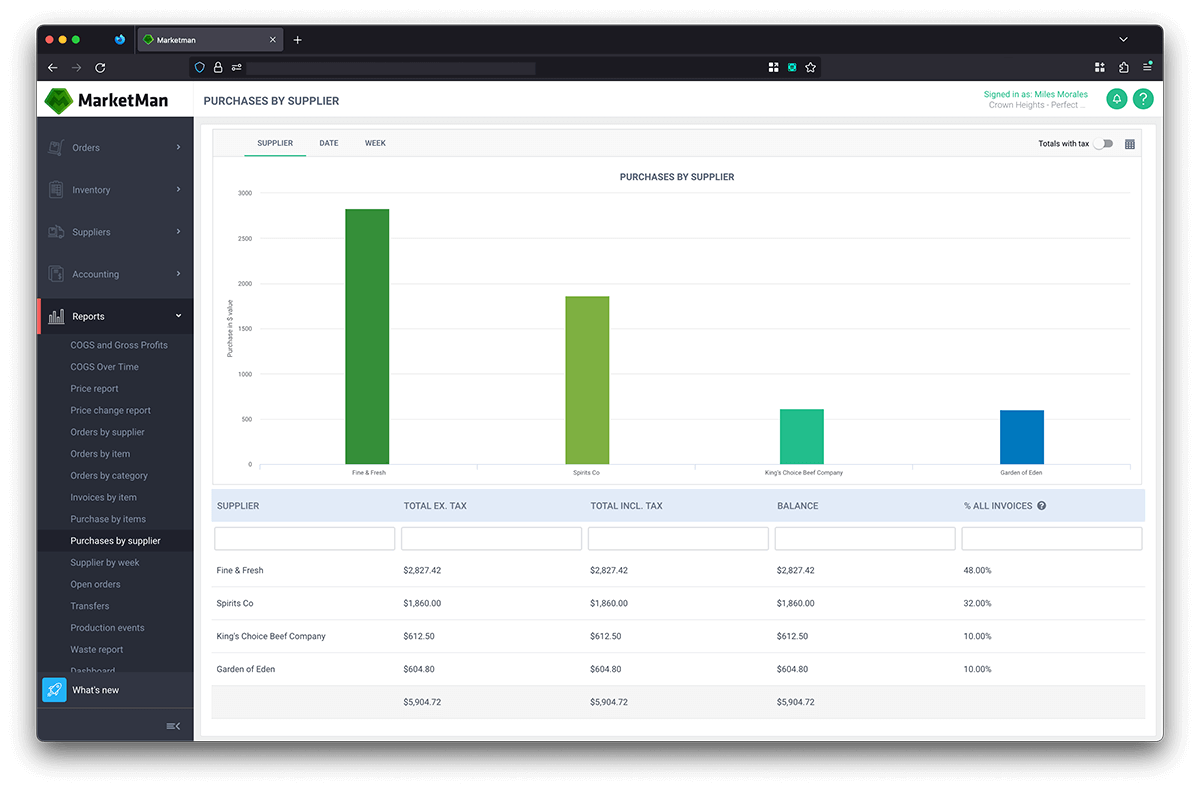Click the Signed in as Miles Morales link
Viewport: 1200px width, 790px height.
[1035, 94]
